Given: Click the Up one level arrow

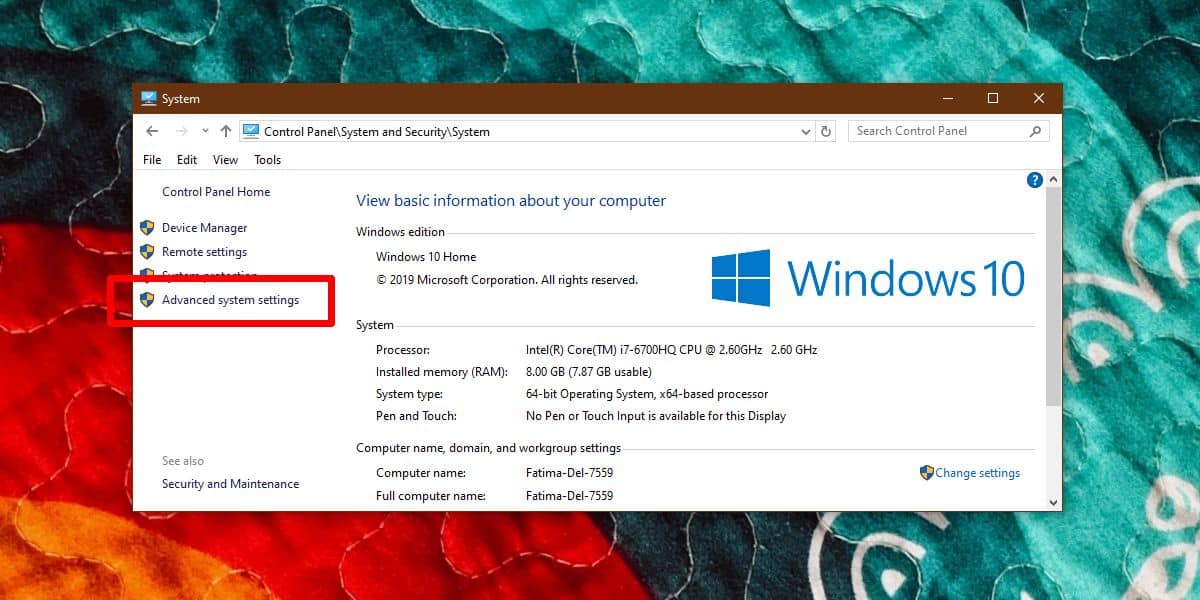Looking at the screenshot, I should (x=226, y=131).
